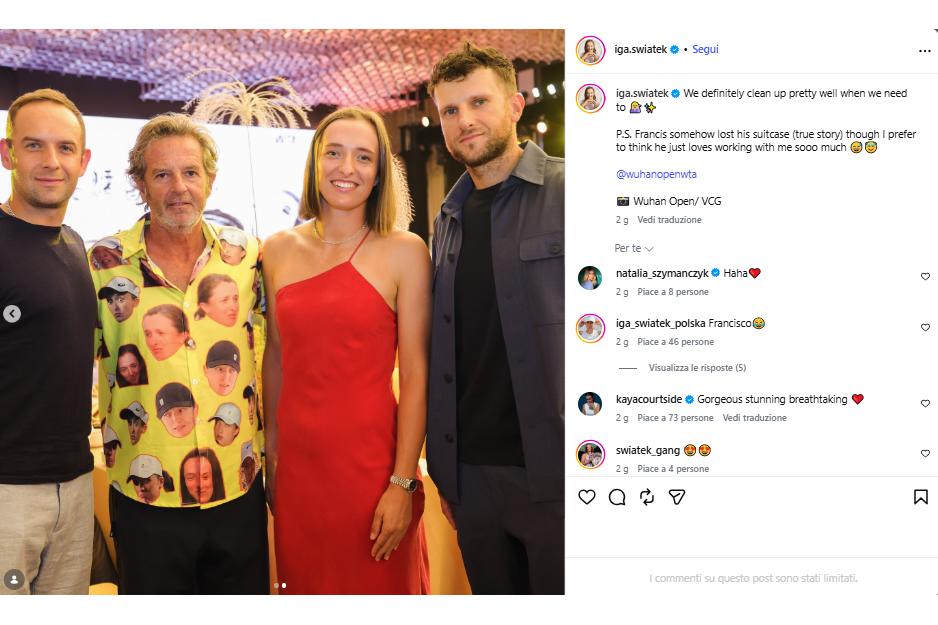Open iga.swiatek profile avatar in header
Viewport: 938px width, 625px height.
click(x=590, y=50)
